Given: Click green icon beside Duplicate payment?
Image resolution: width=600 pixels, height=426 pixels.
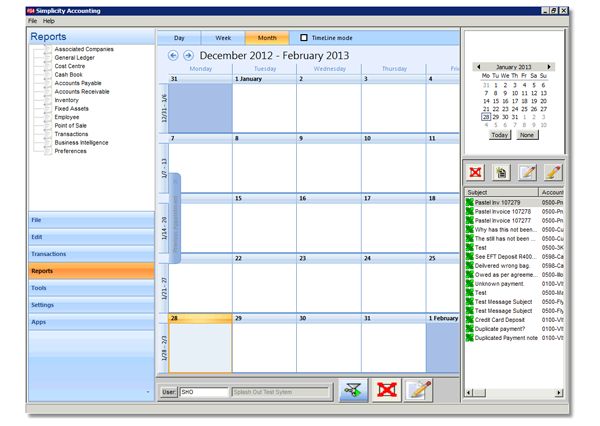Looking at the screenshot, I should click(470, 329).
